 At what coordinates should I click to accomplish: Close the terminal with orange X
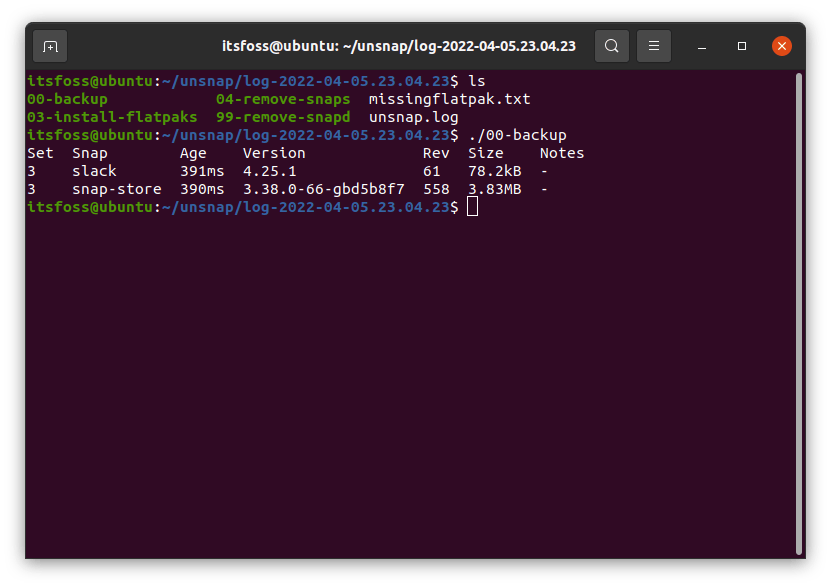click(782, 46)
